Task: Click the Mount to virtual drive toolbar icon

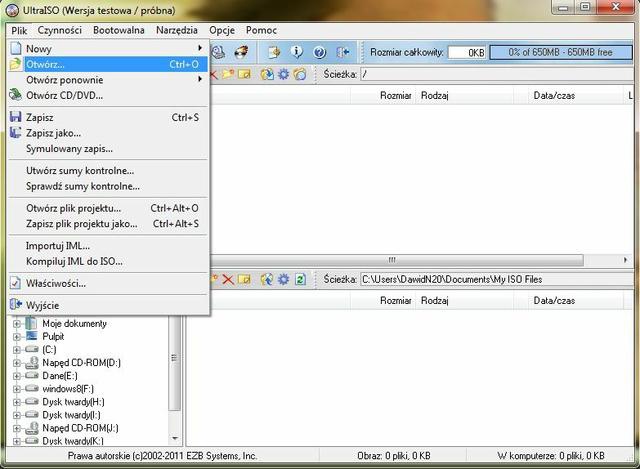Action: coord(218,52)
